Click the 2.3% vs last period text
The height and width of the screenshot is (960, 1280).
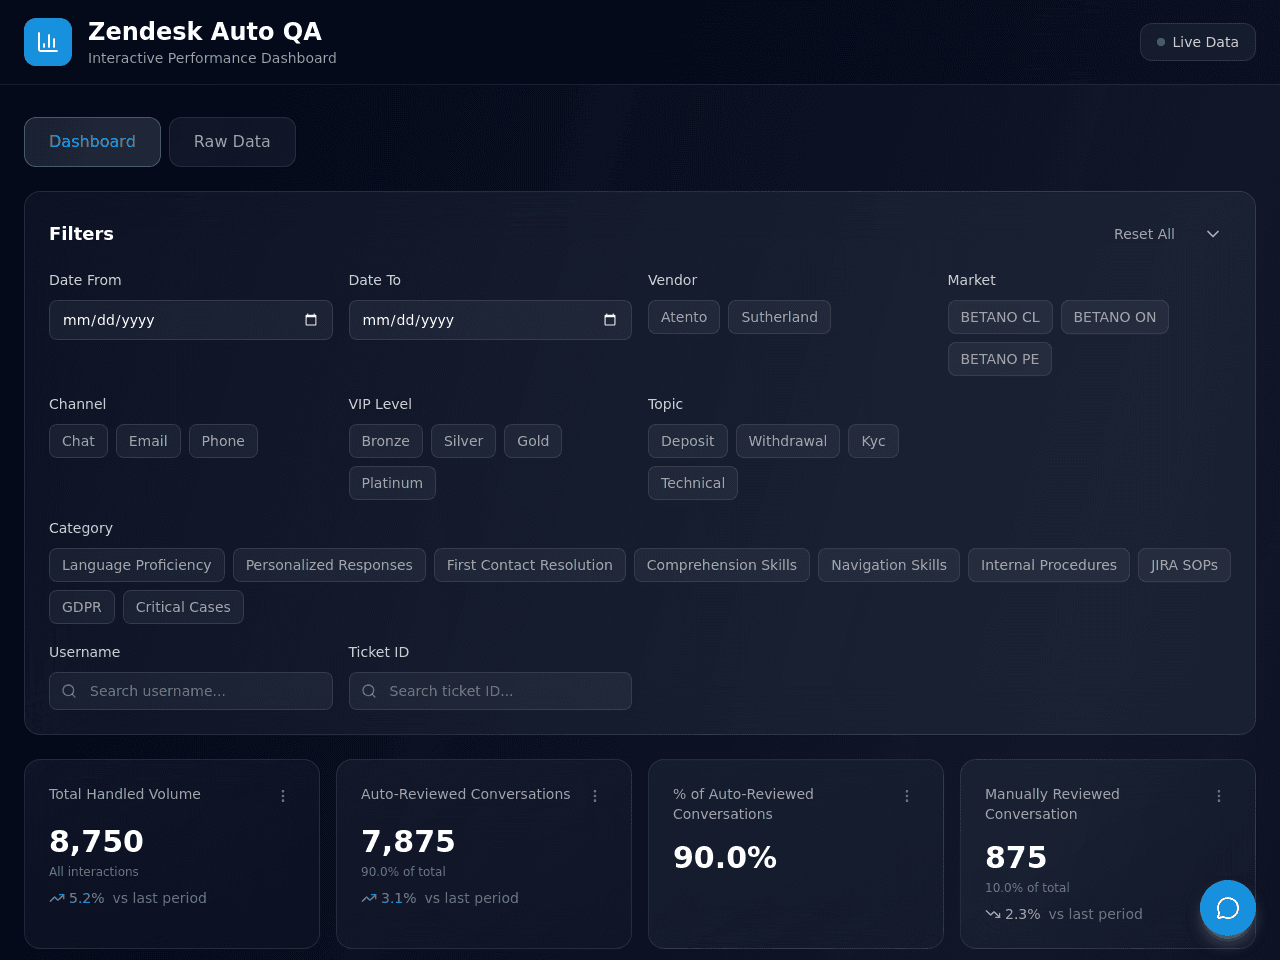tap(1074, 914)
